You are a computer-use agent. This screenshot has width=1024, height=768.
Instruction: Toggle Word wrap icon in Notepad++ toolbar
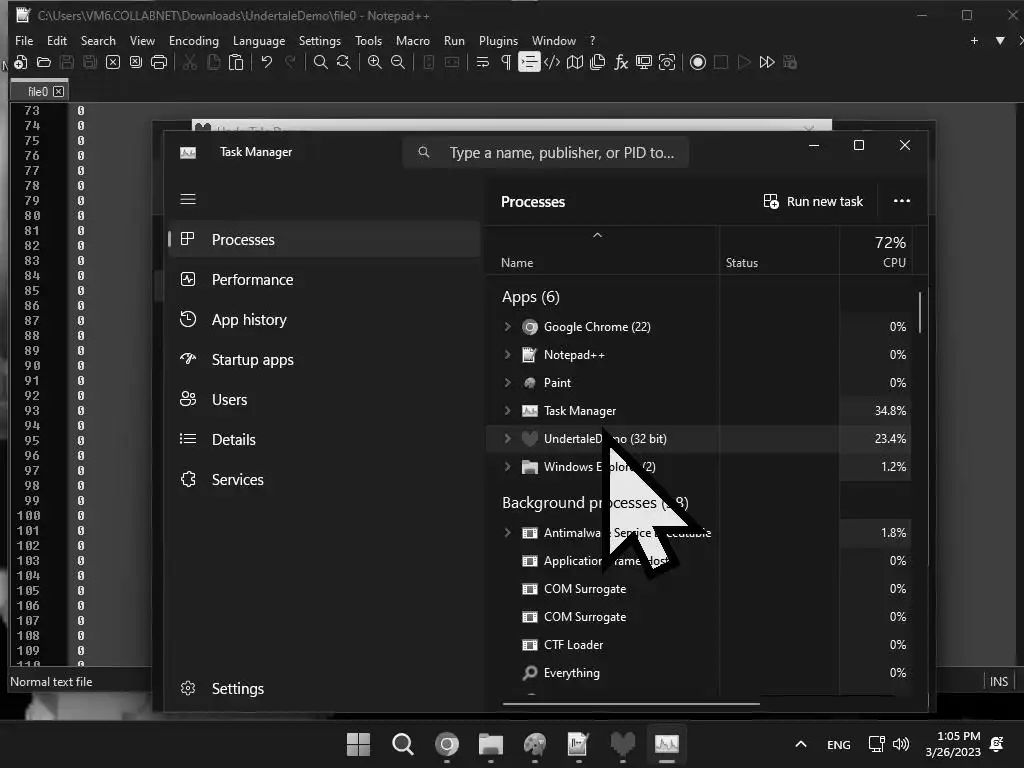tap(483, 62)
